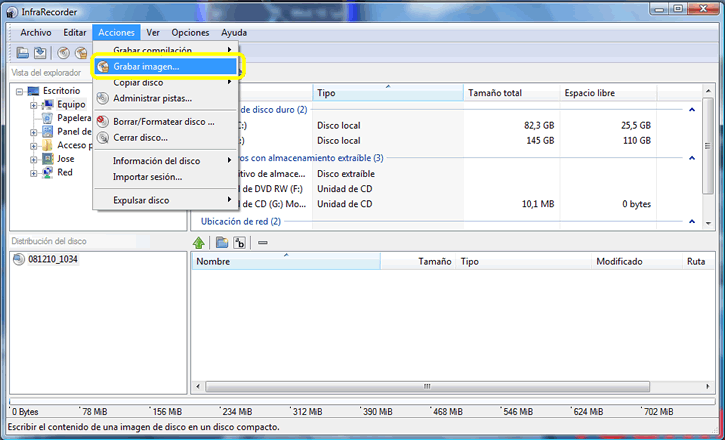Image resolution: width=725 pixels, height=440 pixels.
Task: Select the Red item in explorer tree
Action: click(x=64, y=172)
